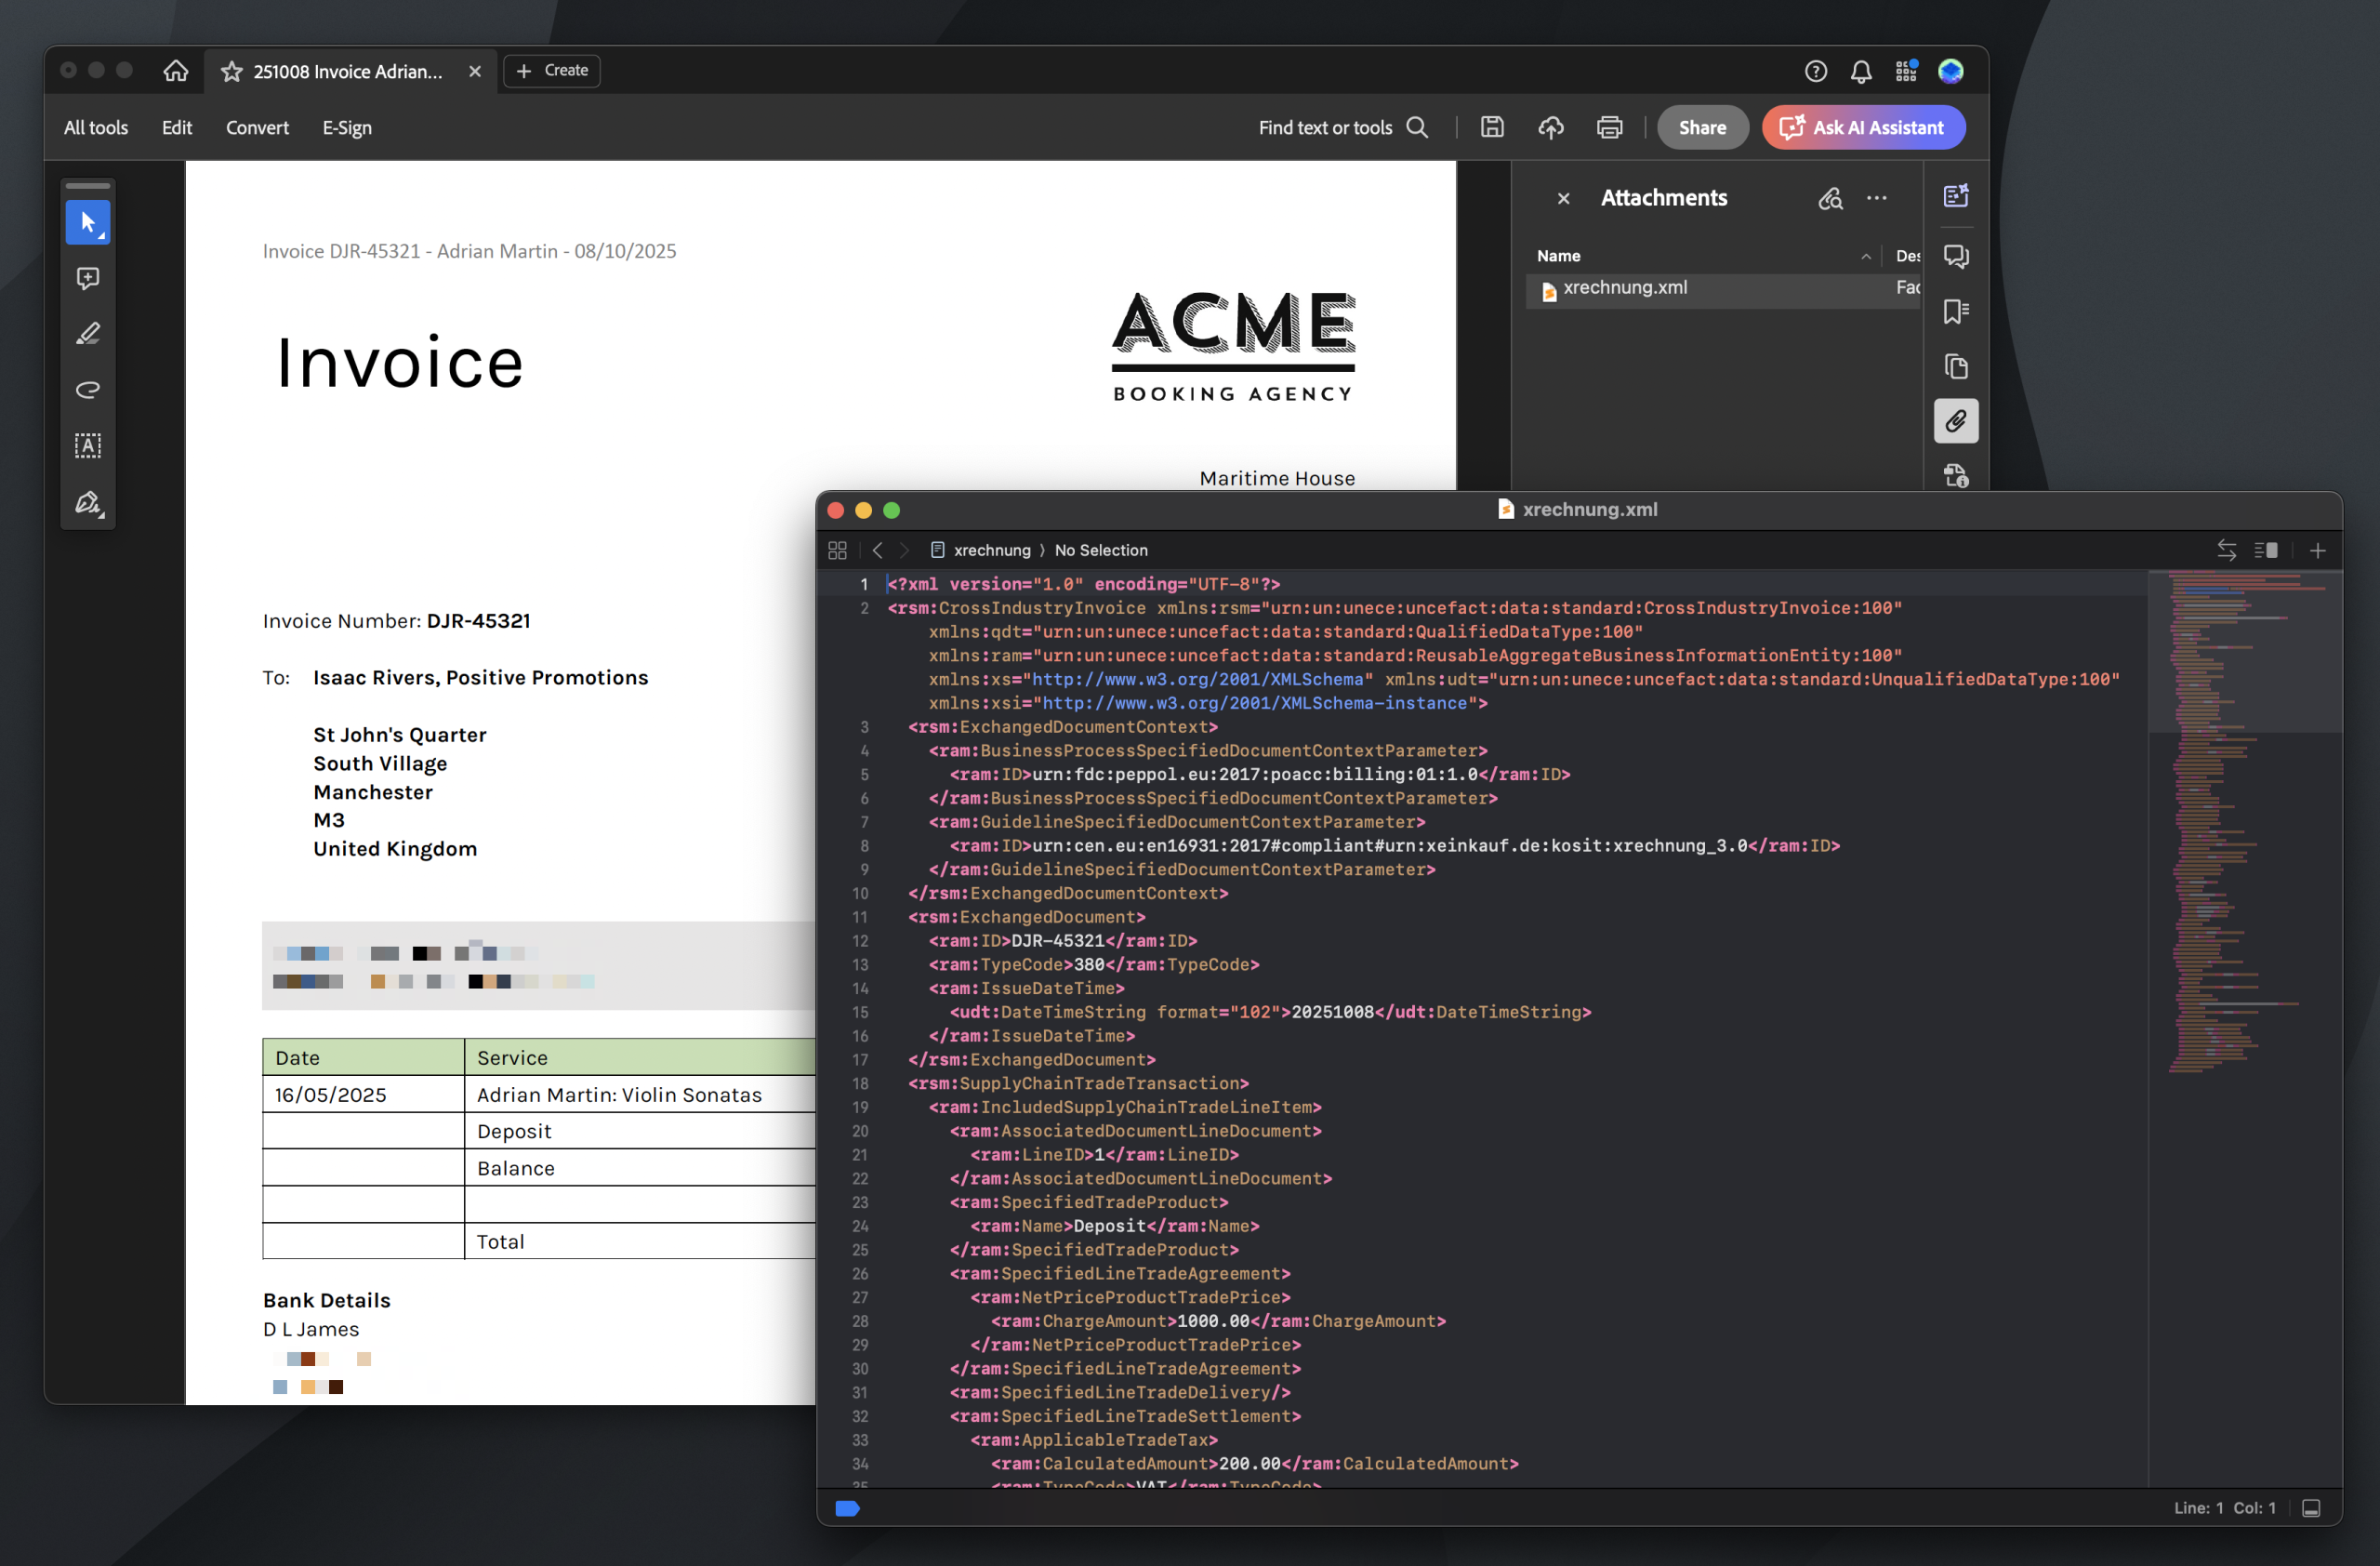Viewport: 2380px width, 1566px height.
Task: Pick the Highlight pen tool
Action: coord(88,334)
